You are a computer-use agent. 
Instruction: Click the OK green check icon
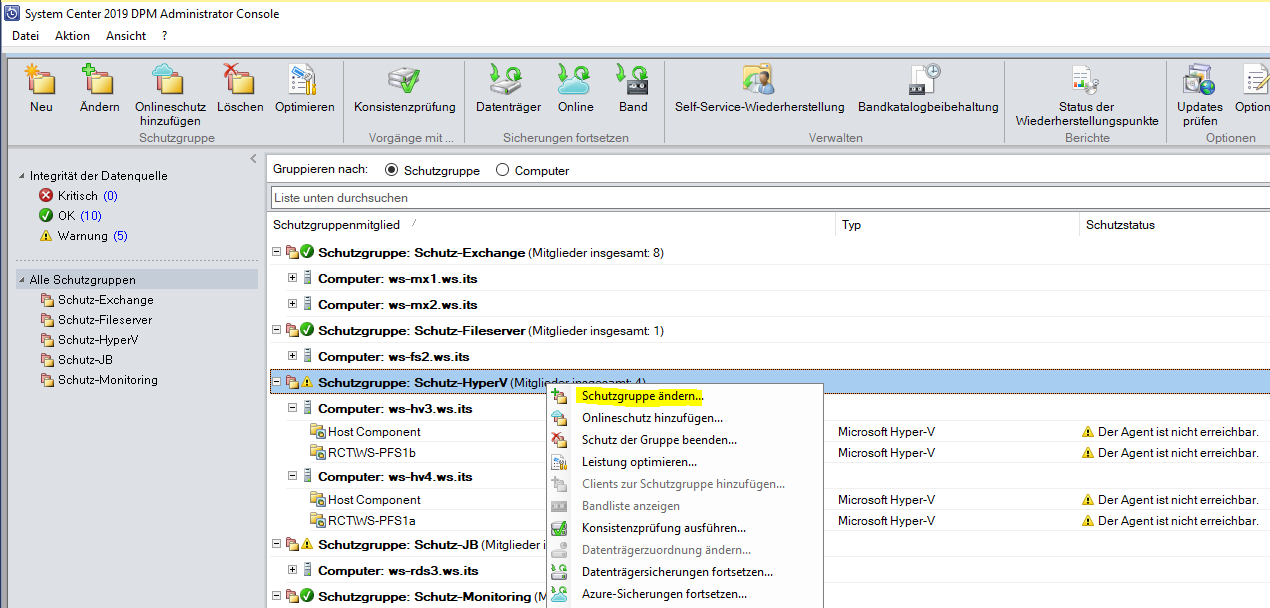[46, 216]
